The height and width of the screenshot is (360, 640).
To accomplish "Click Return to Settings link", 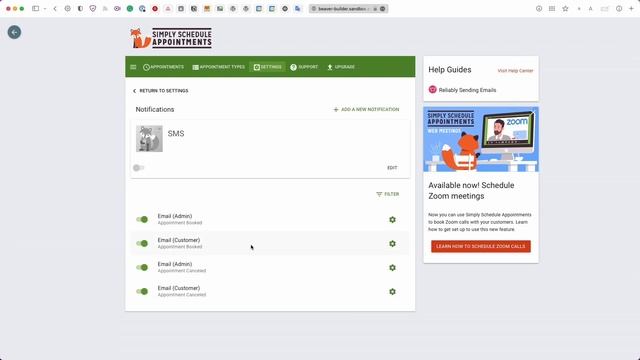I will (160, 91).
